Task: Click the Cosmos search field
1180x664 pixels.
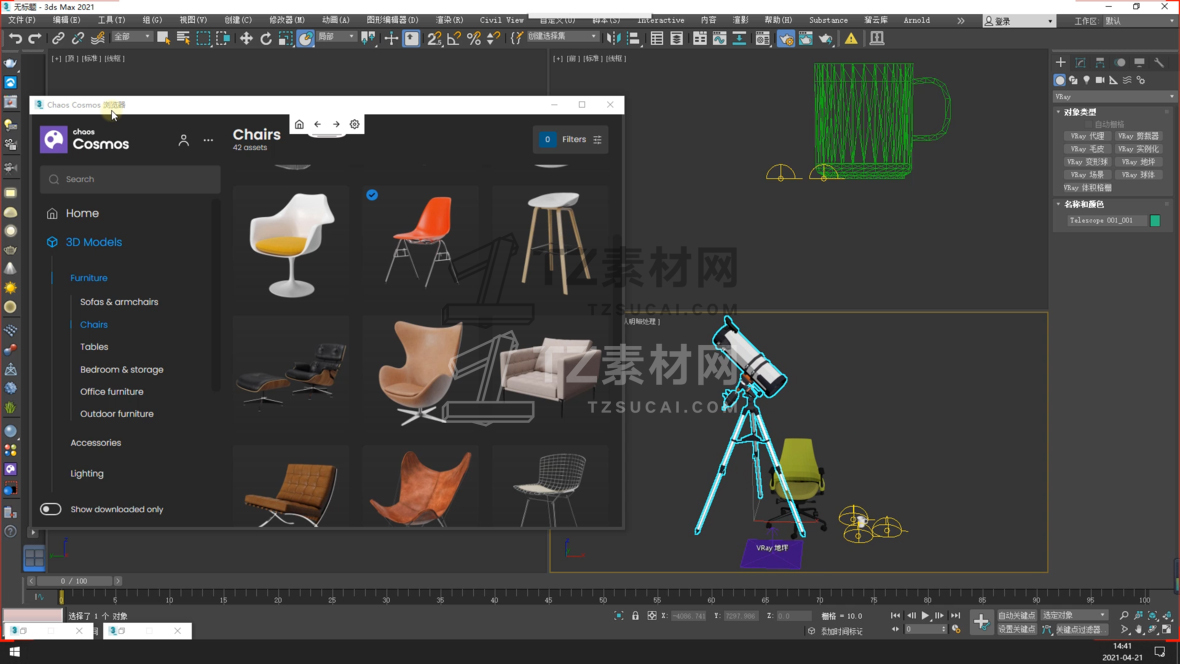Action: (x=130, y=179)
